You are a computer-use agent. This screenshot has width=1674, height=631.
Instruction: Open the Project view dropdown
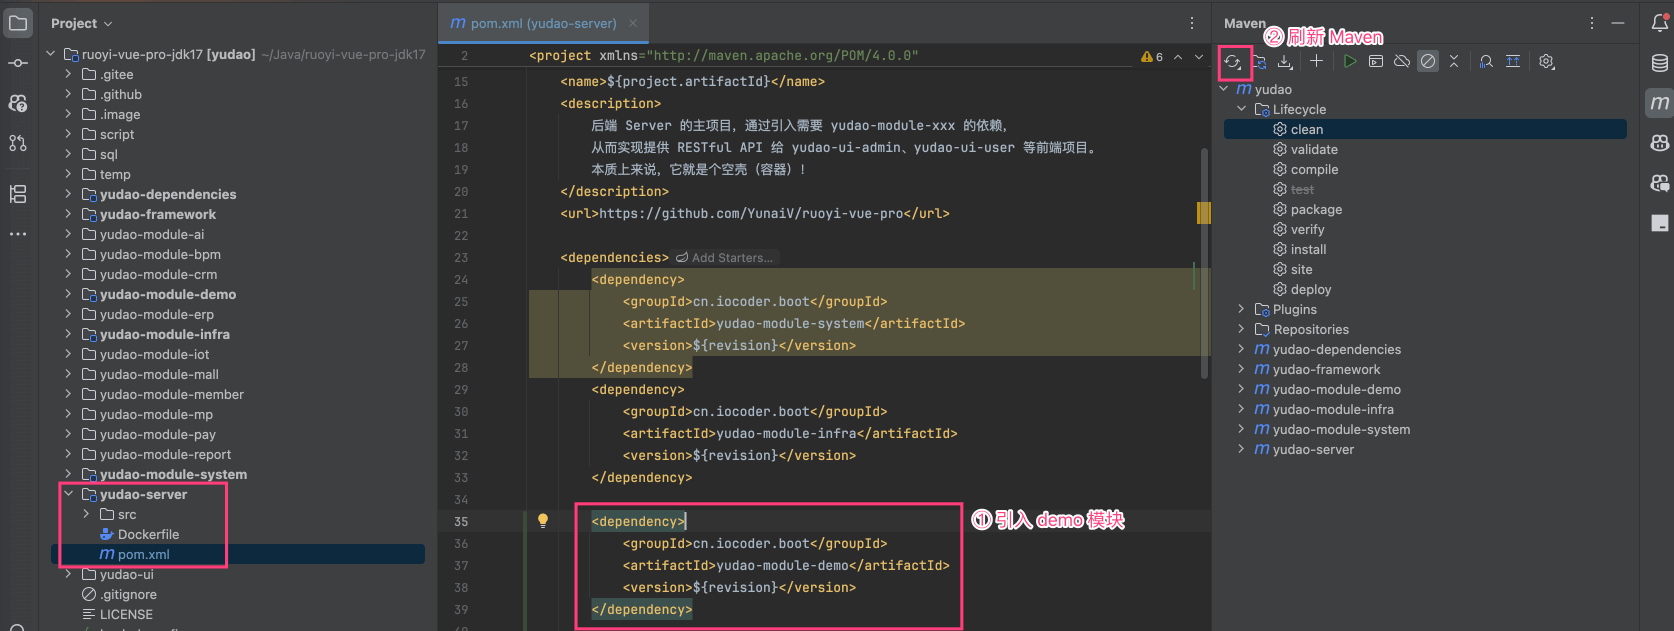[x=81, y=23]
